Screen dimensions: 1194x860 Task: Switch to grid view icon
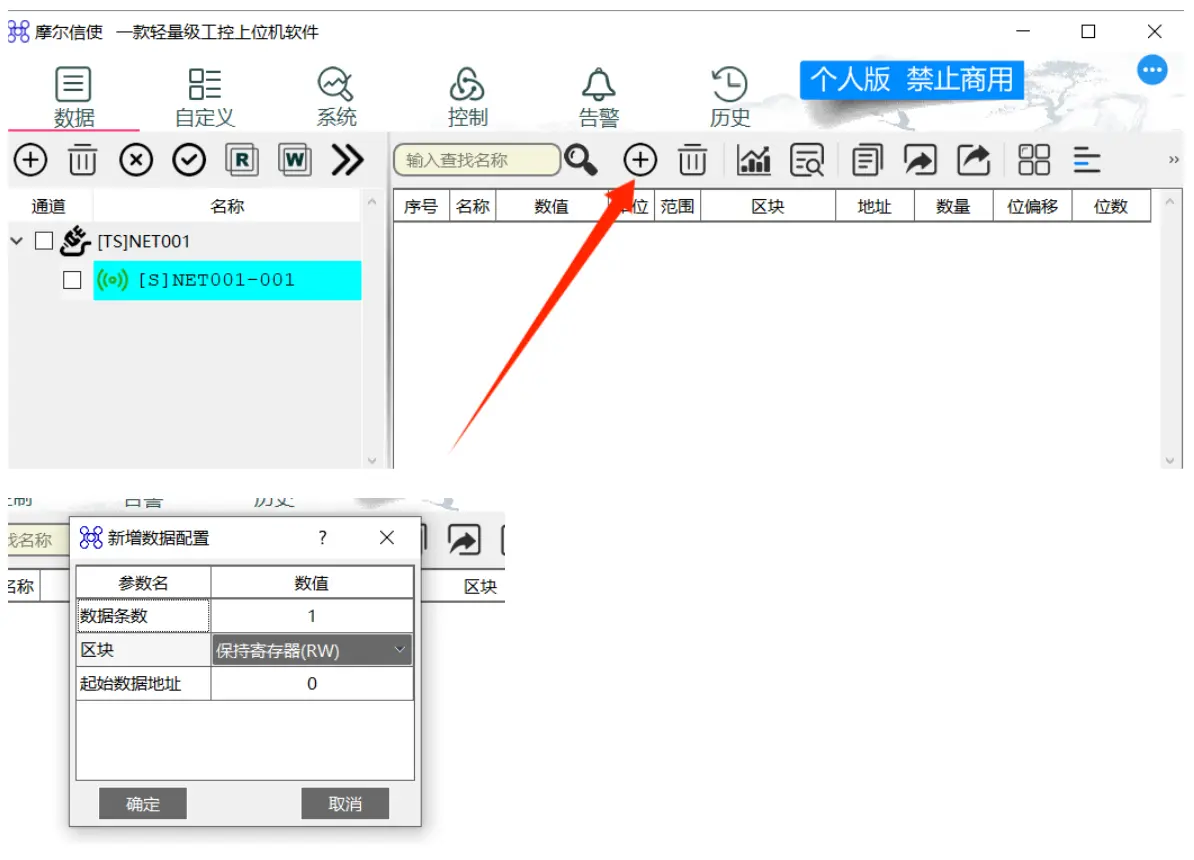pos(1033,160)
